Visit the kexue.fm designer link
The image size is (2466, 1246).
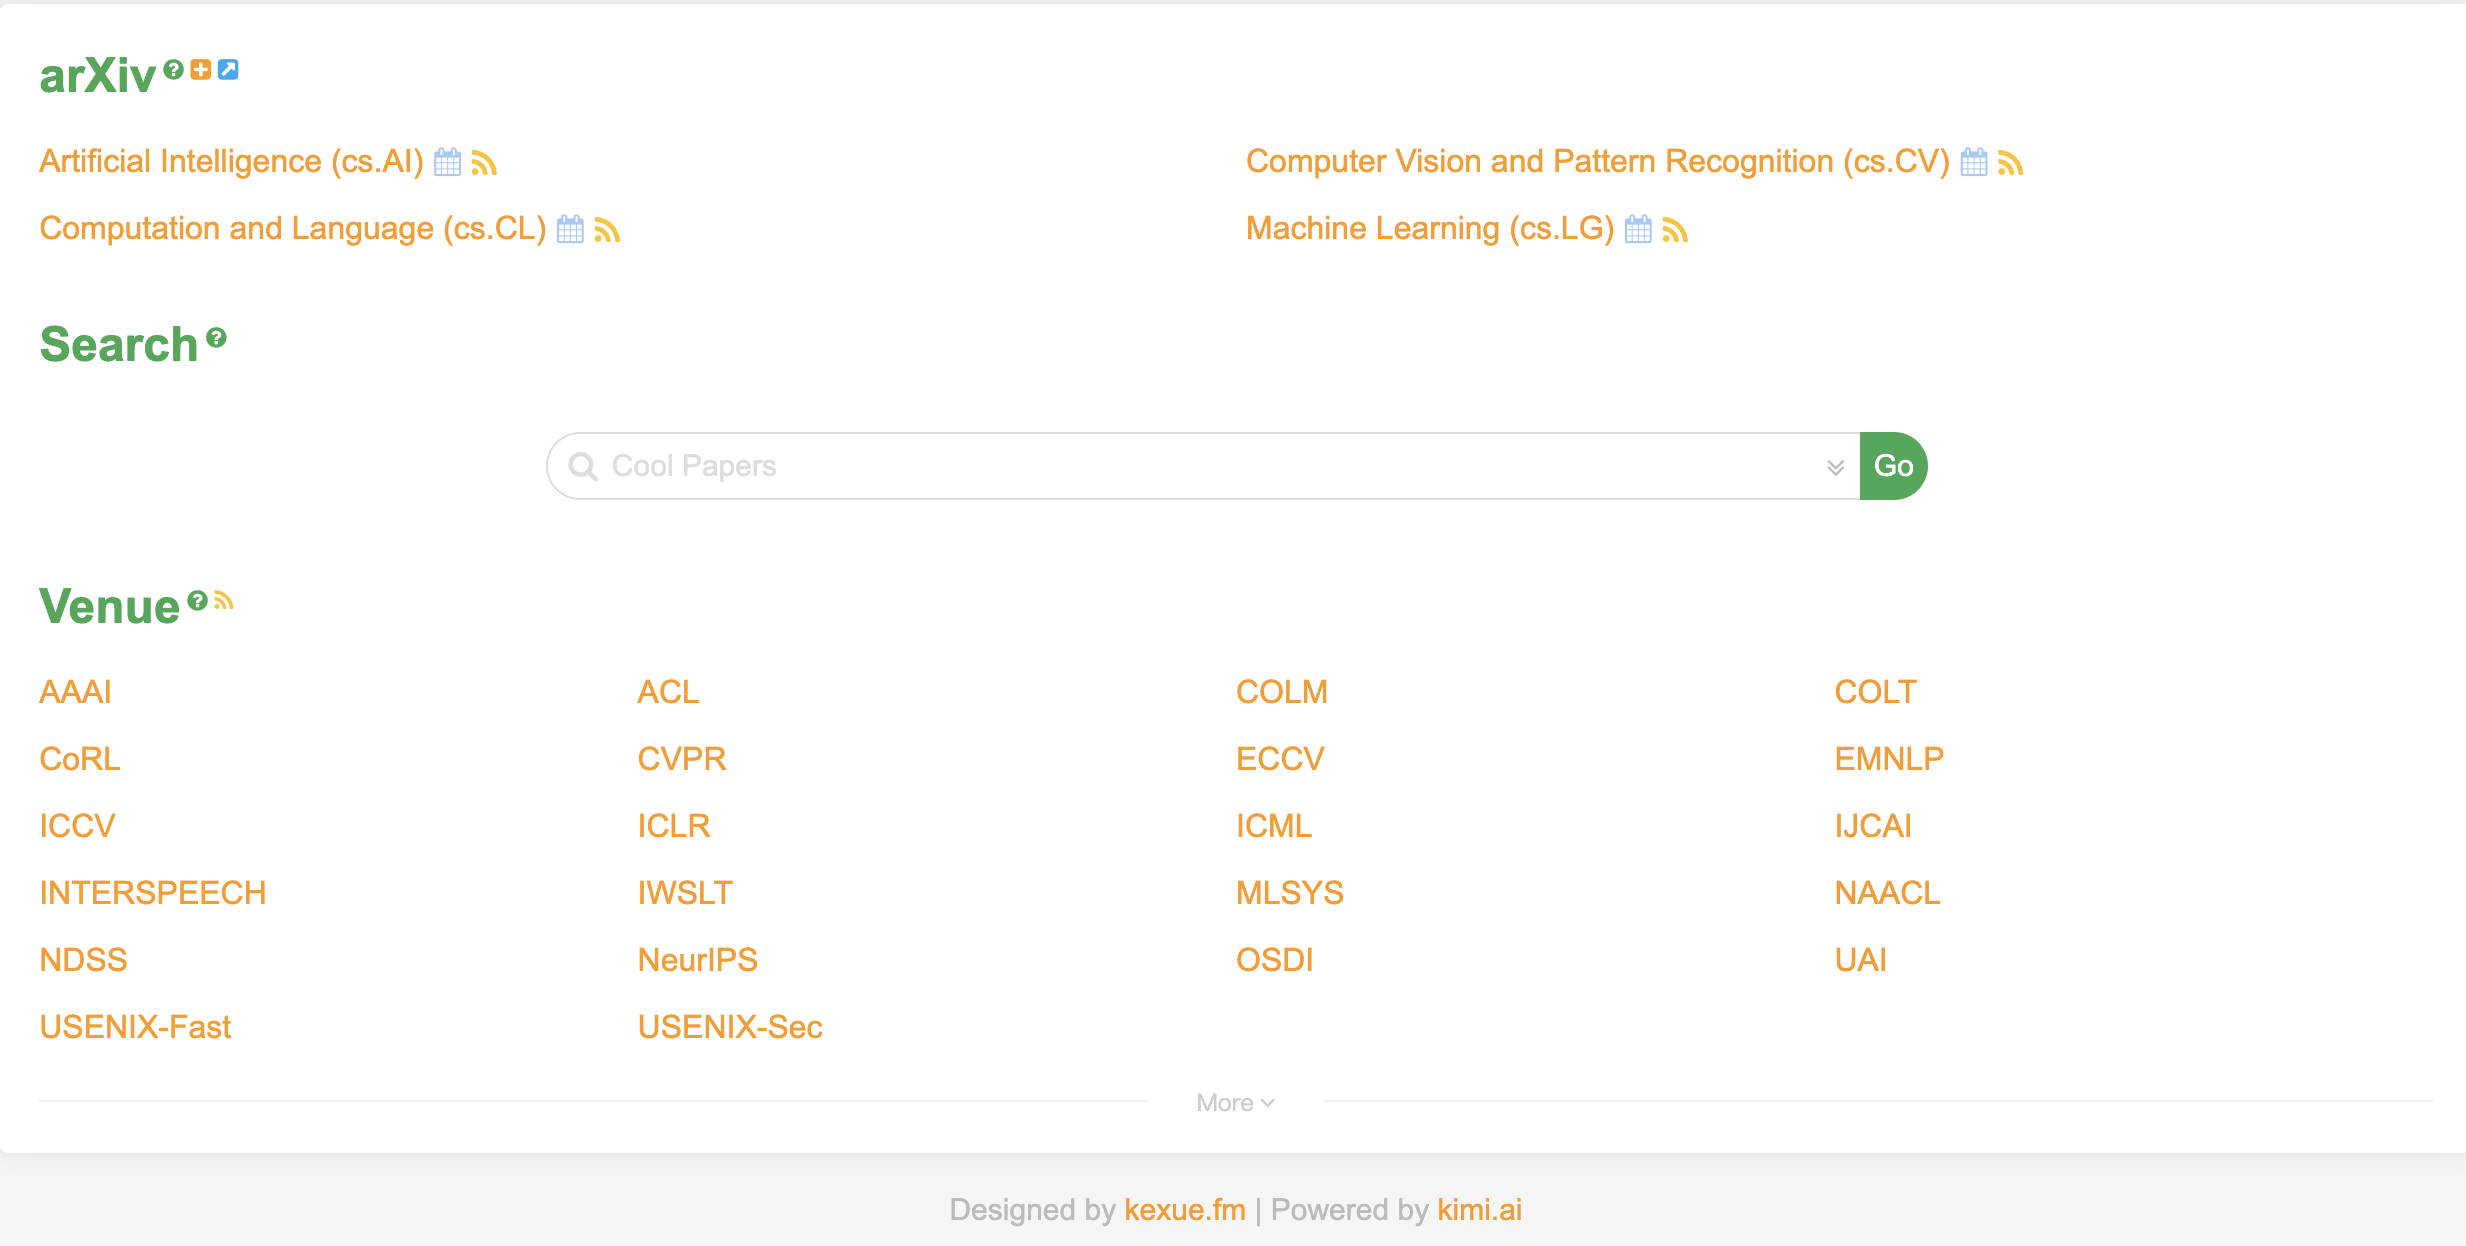tap(1185, 1210)
